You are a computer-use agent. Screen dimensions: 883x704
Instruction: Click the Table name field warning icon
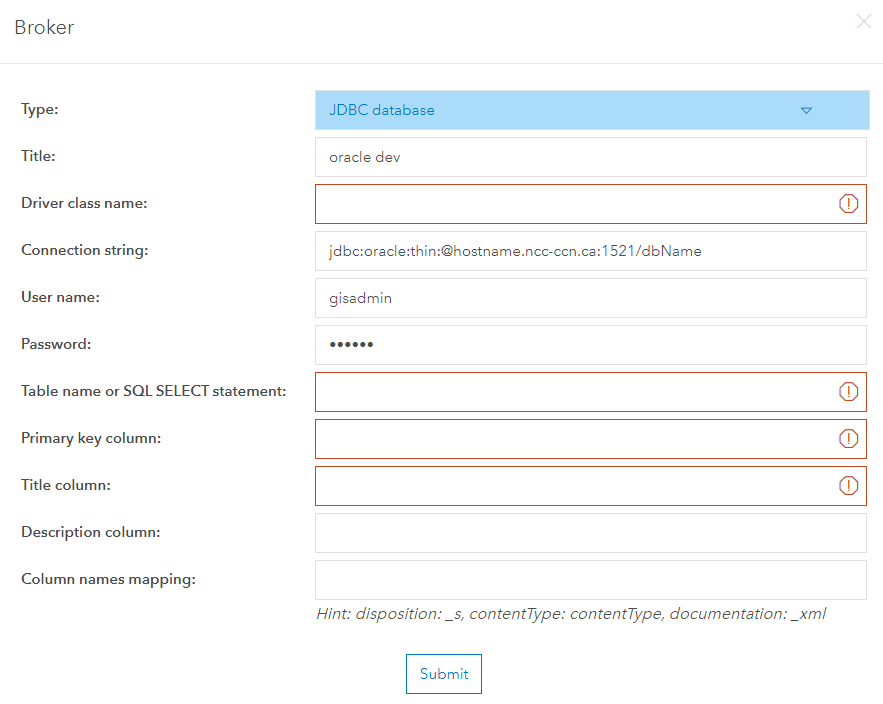848,392
